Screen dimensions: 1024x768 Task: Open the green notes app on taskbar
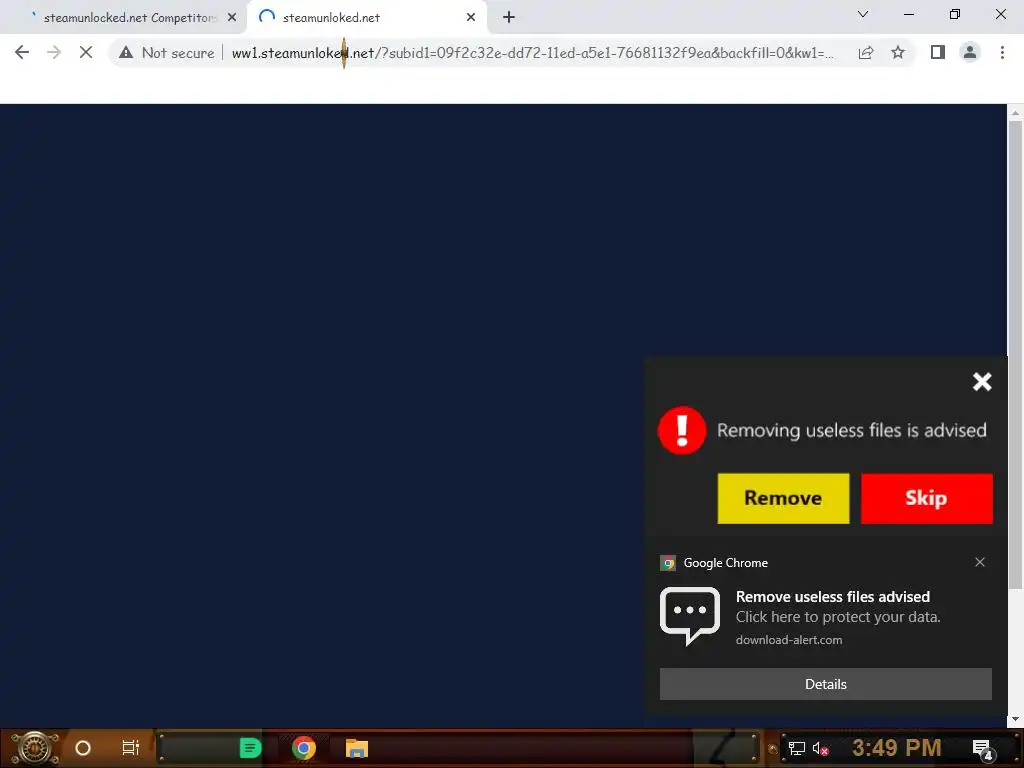point(250,748)
